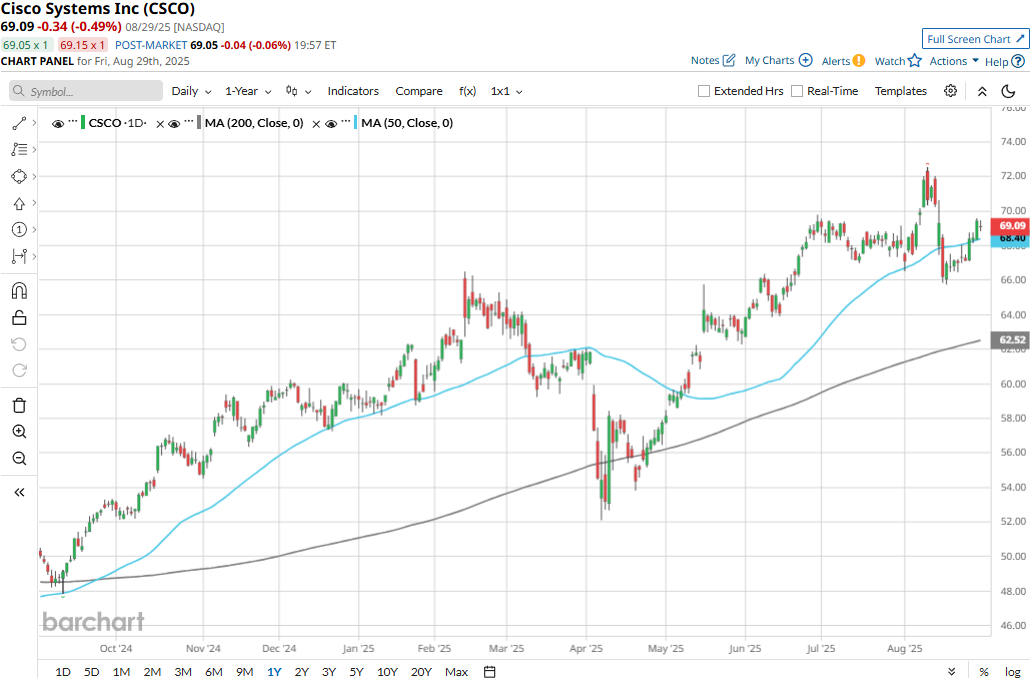
Task: Enable Extended Hrs checkbox
Action: point(704,91)
